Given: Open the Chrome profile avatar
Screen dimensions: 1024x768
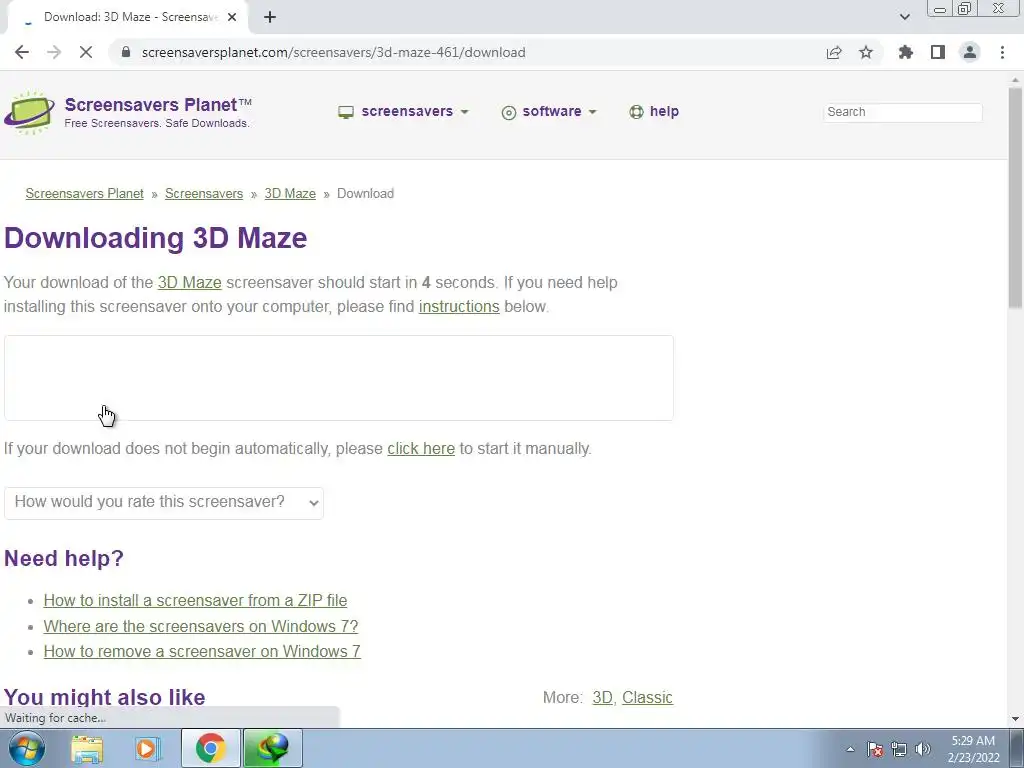Looking at the screenshot, I should tap(970, 52).
